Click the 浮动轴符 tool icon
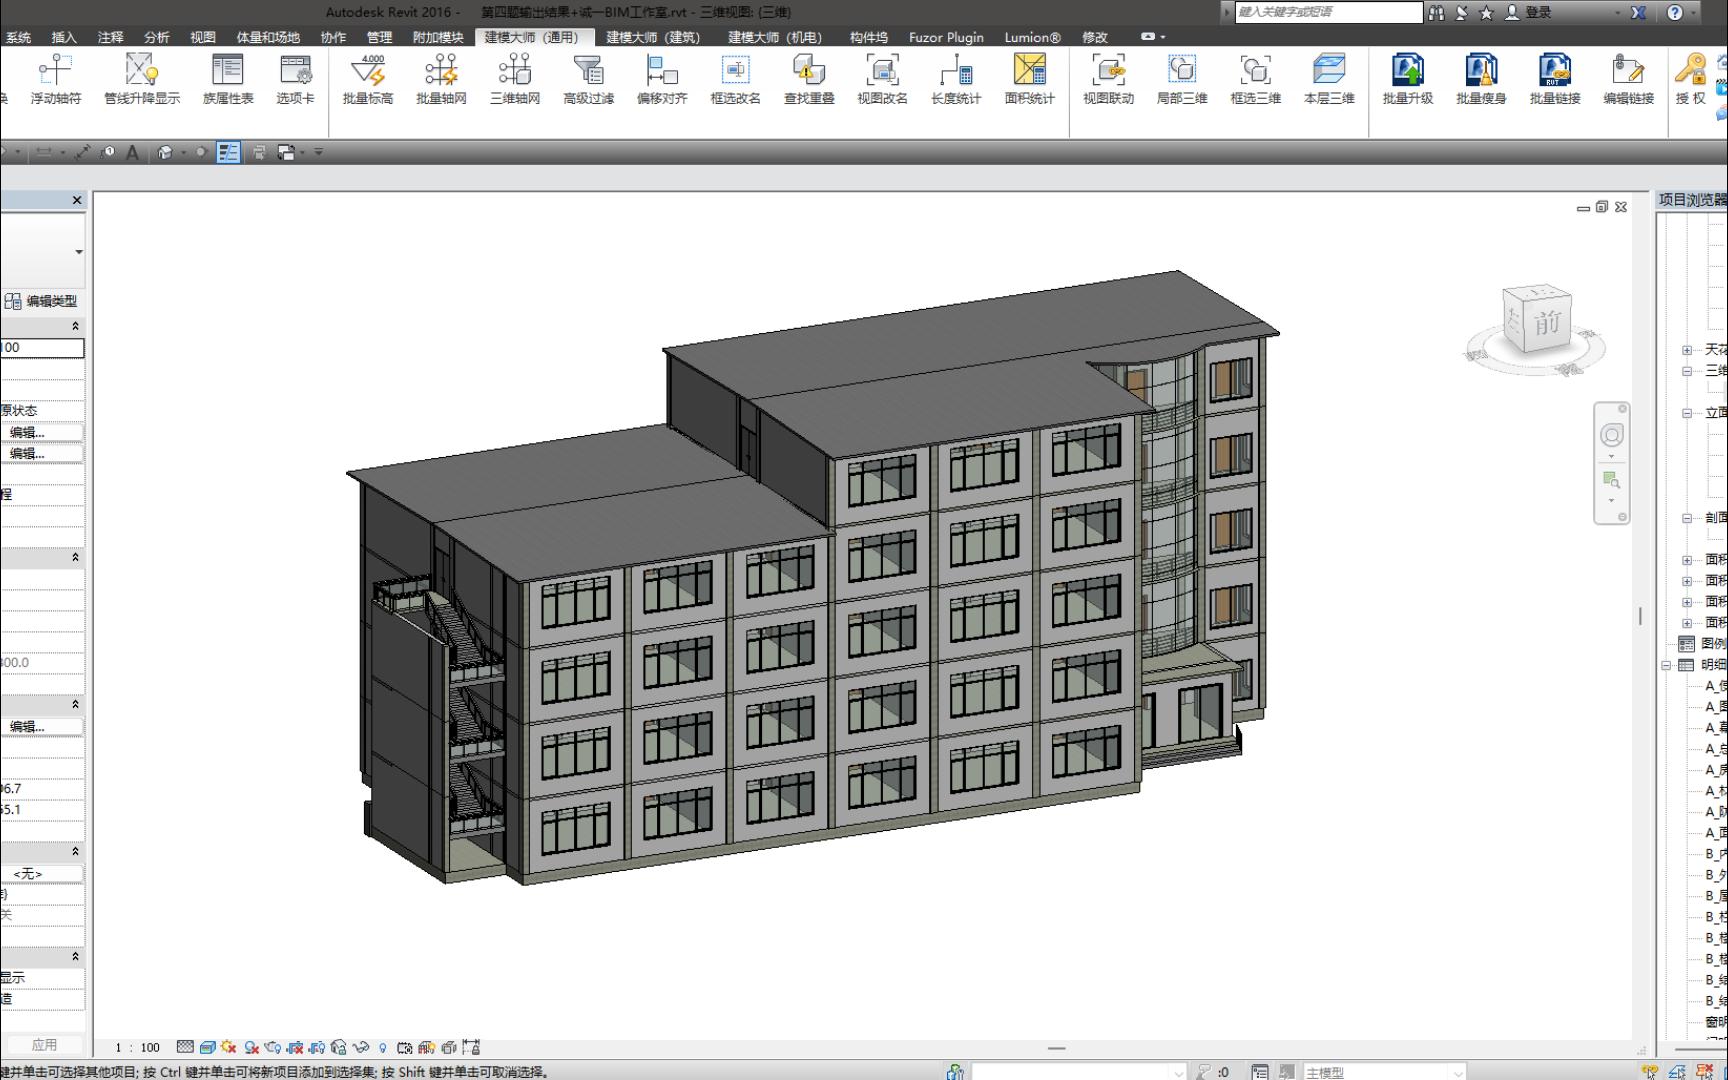 pos(55,79)
